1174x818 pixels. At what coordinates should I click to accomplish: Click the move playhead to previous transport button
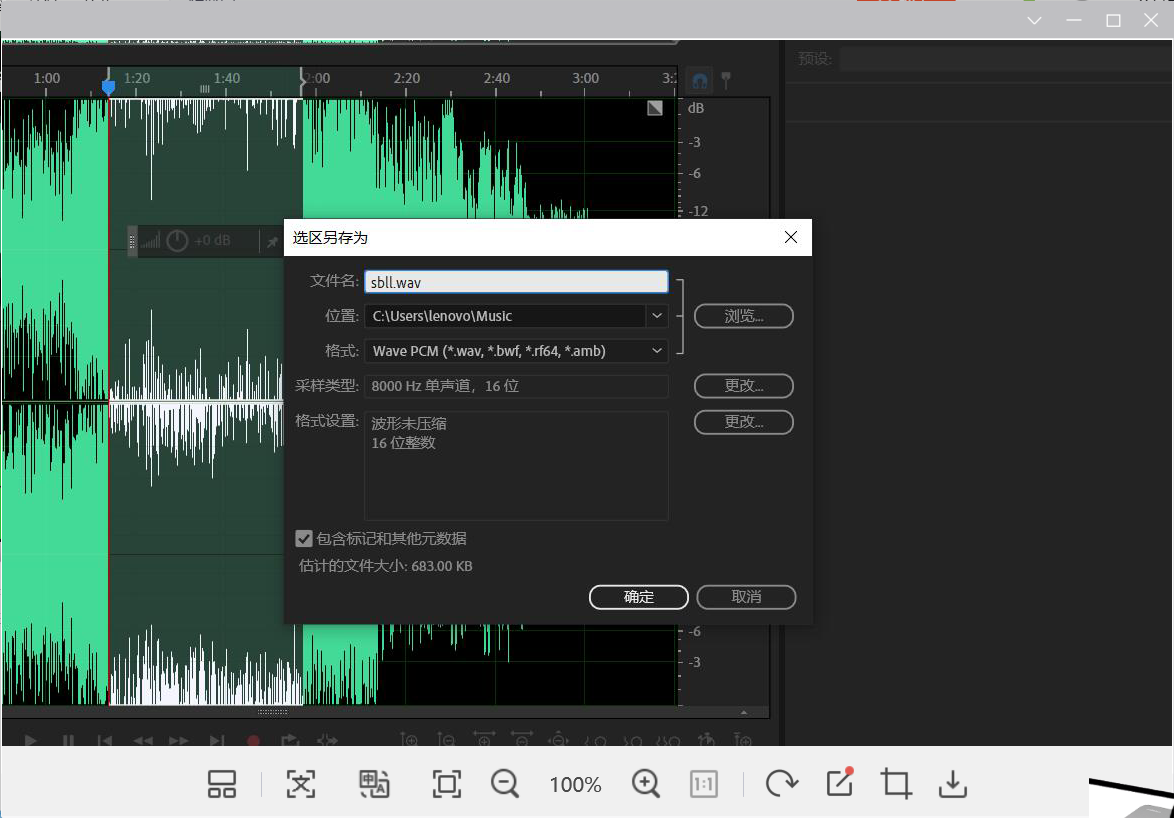click(x=105, y=740)
